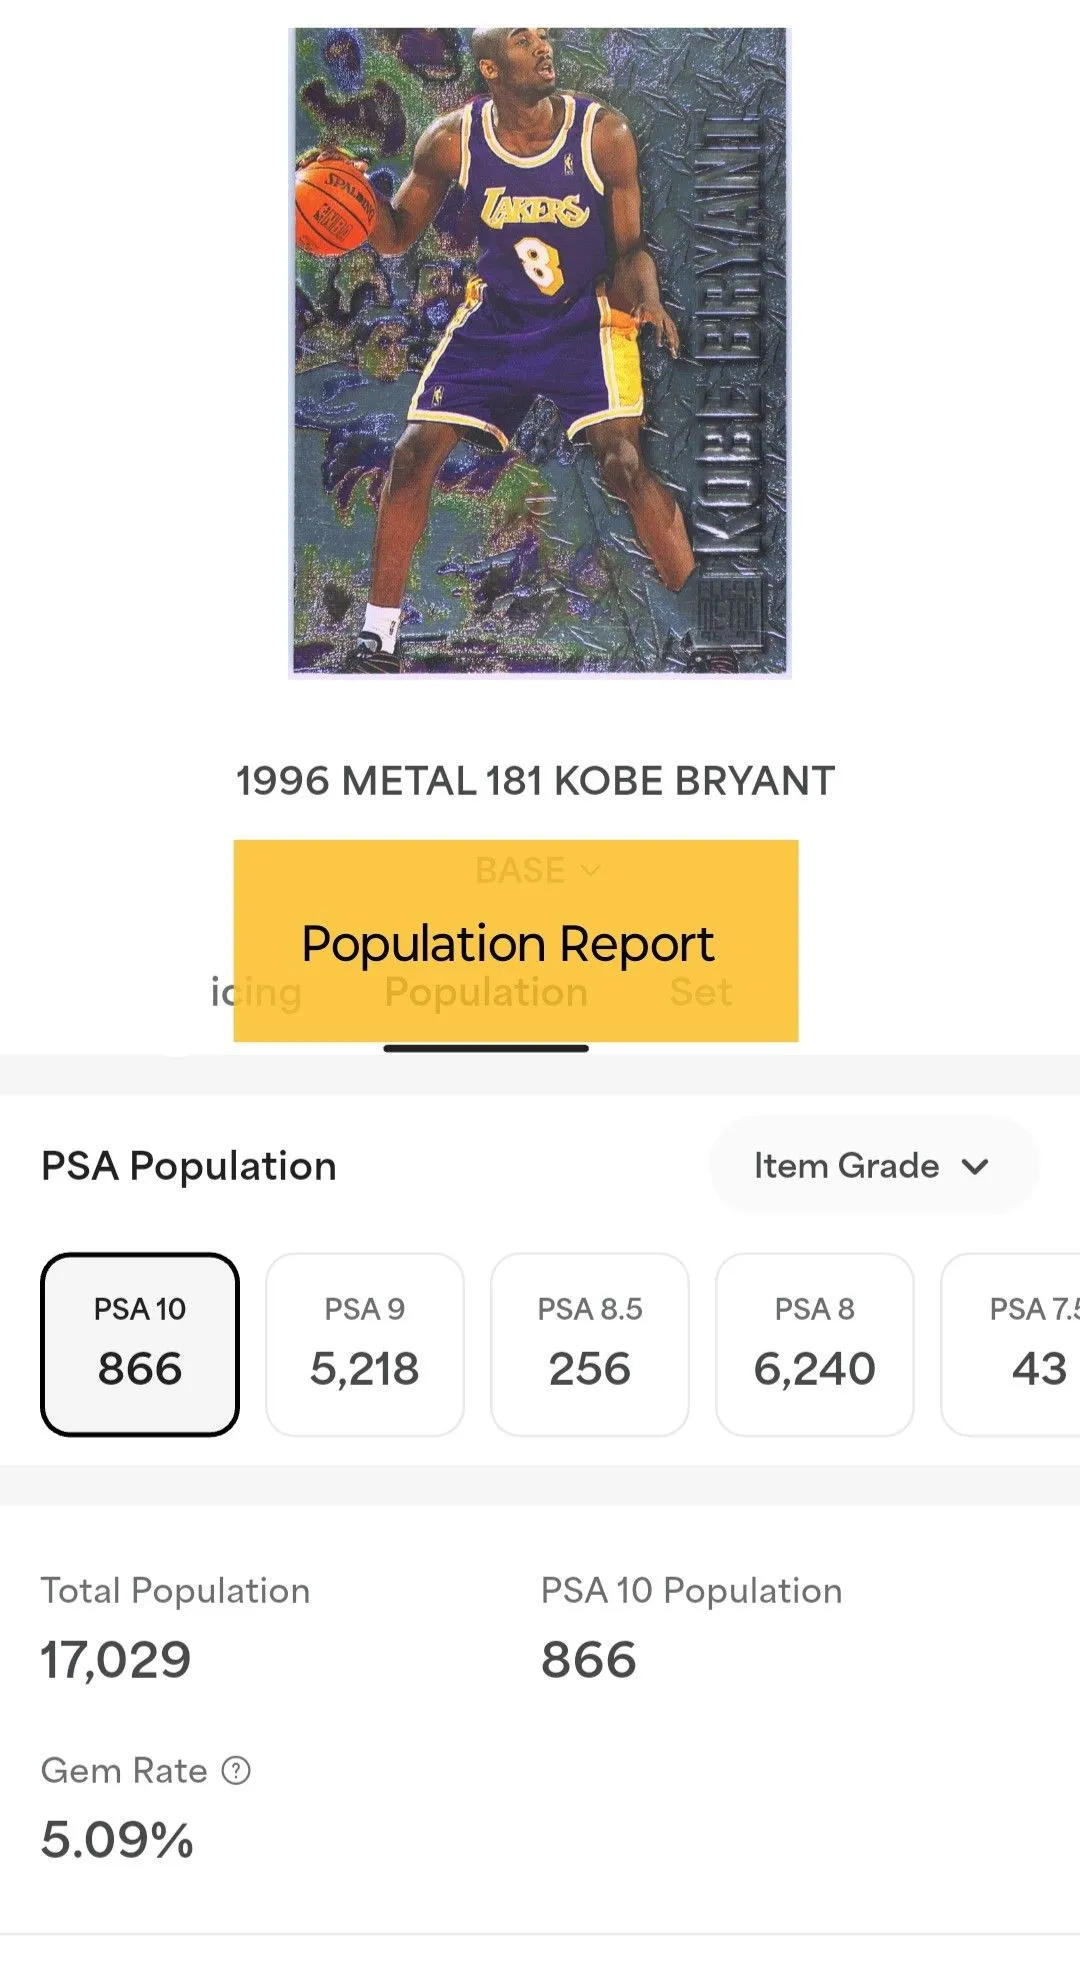The image size is (1080, 1963).
Task: Click the PSA Population section heading
Action: [189, 1166]
